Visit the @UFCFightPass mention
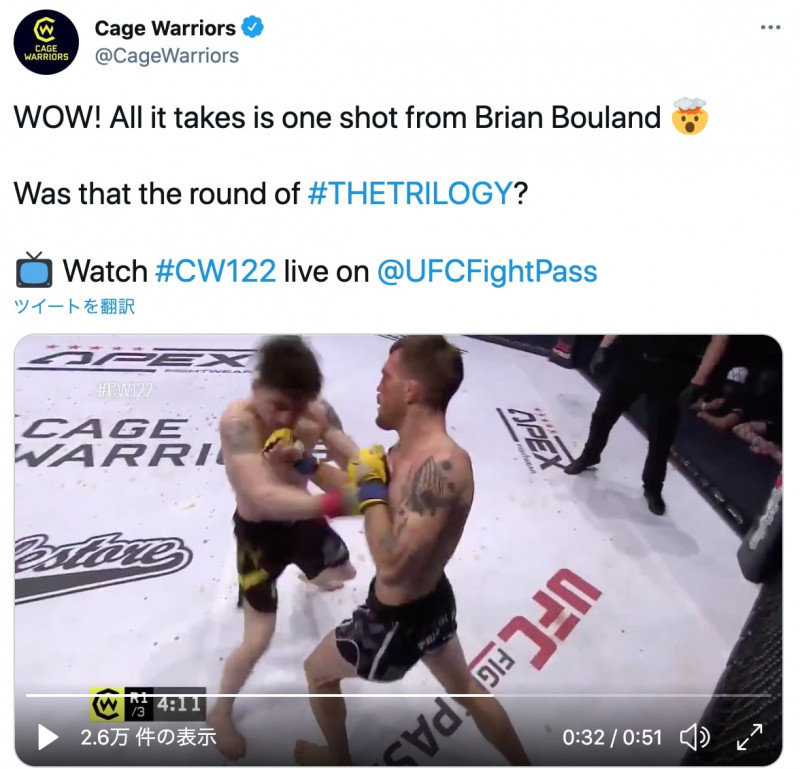Image resolution: width=800 pixels, height=769 pixels. [487, 271]
